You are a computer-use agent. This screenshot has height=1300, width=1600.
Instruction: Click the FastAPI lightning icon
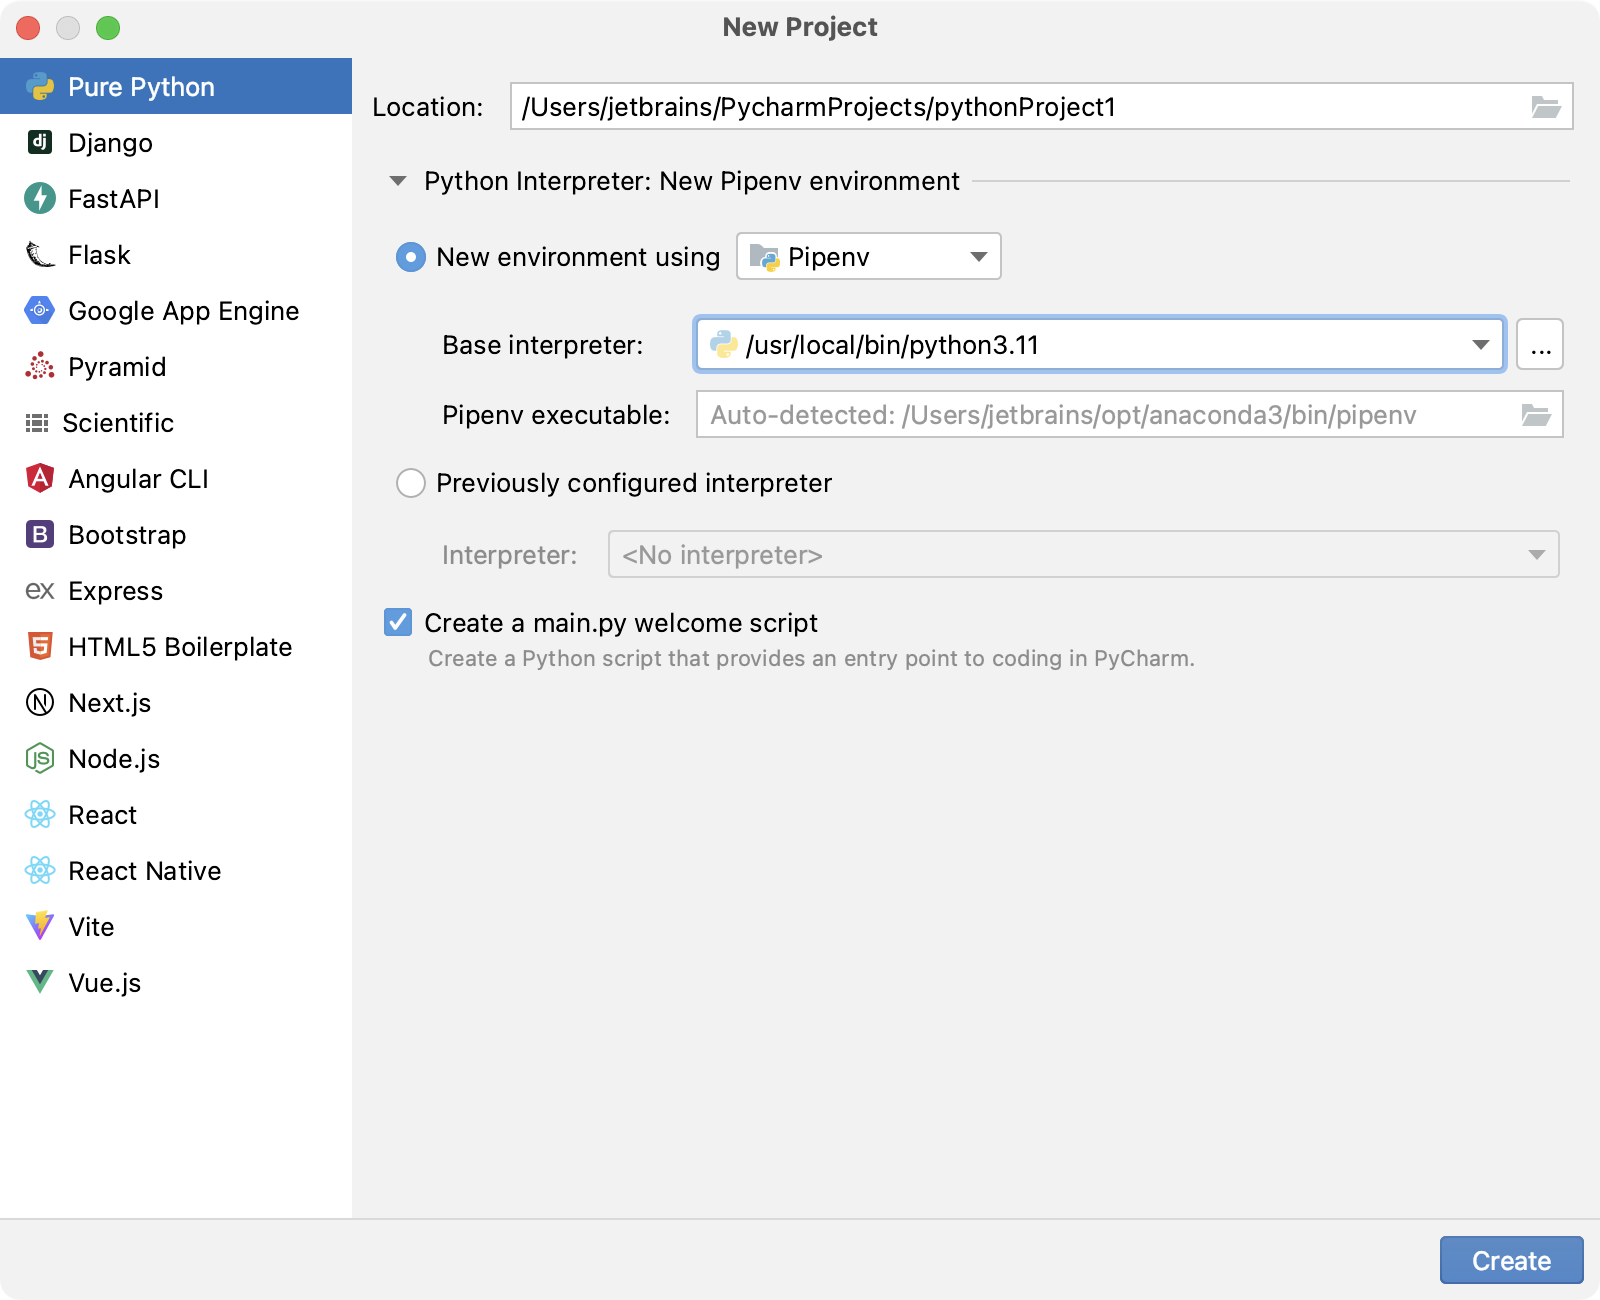click(39, 198)
